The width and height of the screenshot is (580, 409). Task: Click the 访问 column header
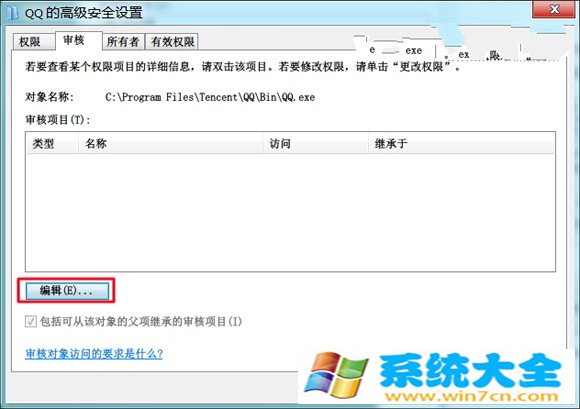[315, 143]
